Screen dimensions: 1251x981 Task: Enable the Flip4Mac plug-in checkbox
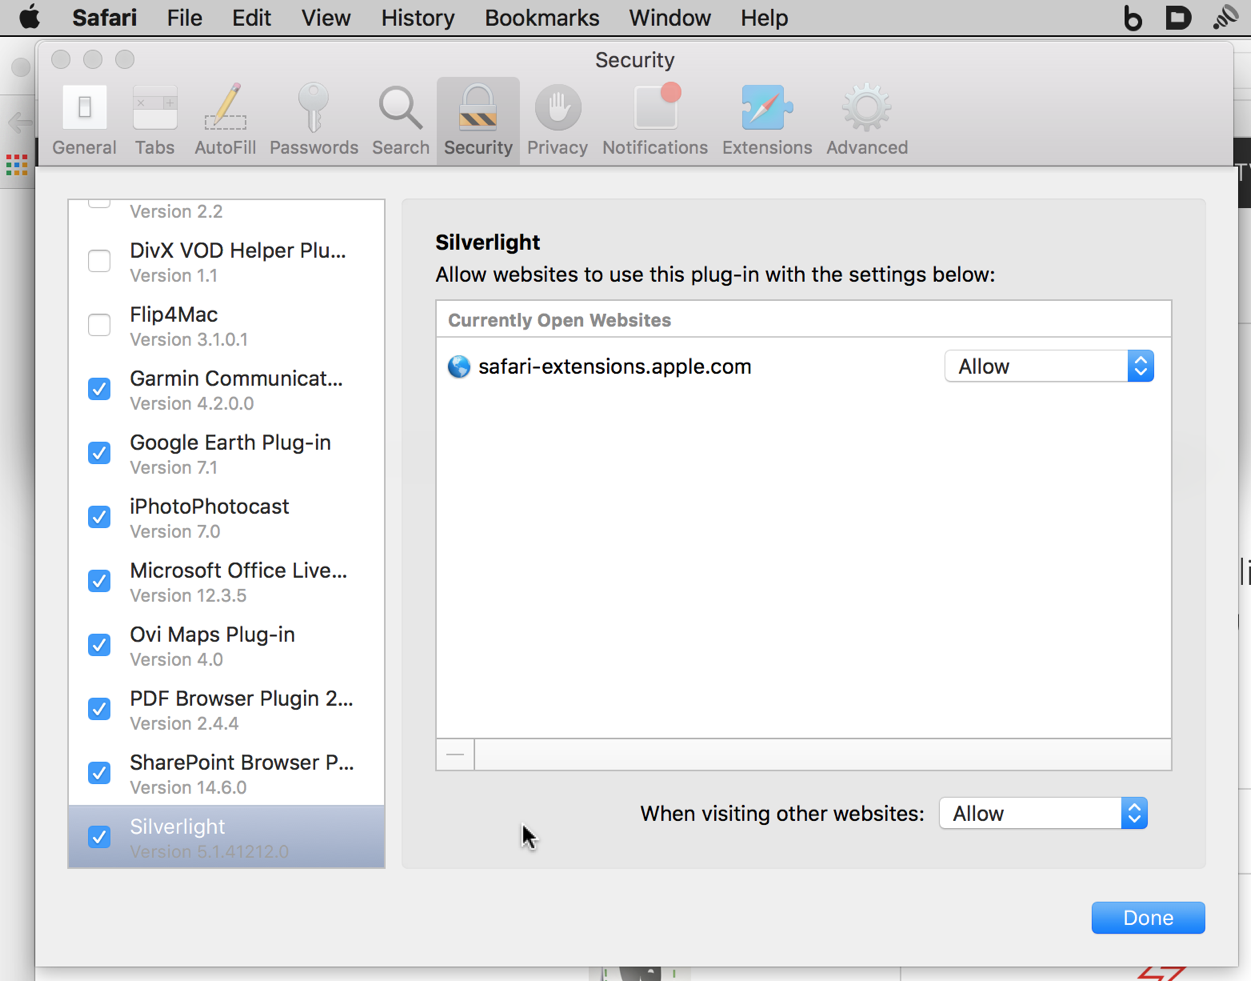pyautogui.click(x=99, y=325)
